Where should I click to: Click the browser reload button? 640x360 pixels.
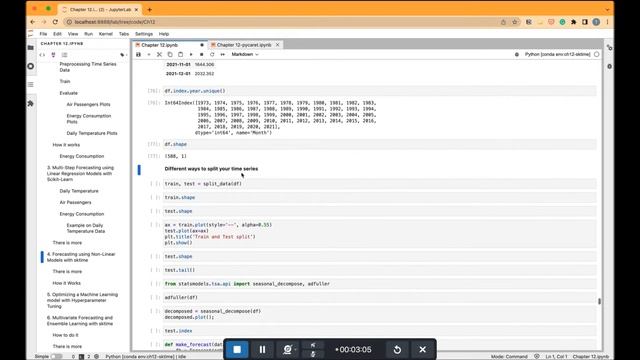(55, 22)
